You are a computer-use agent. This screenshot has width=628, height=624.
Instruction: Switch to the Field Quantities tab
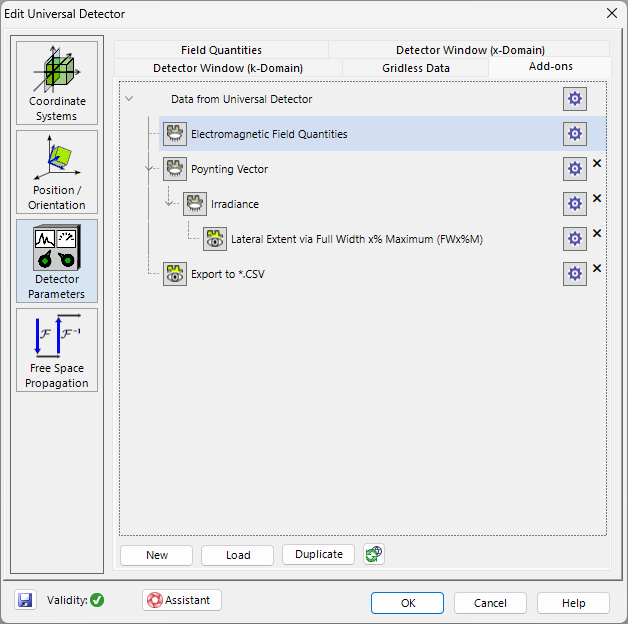click(221, 50)
